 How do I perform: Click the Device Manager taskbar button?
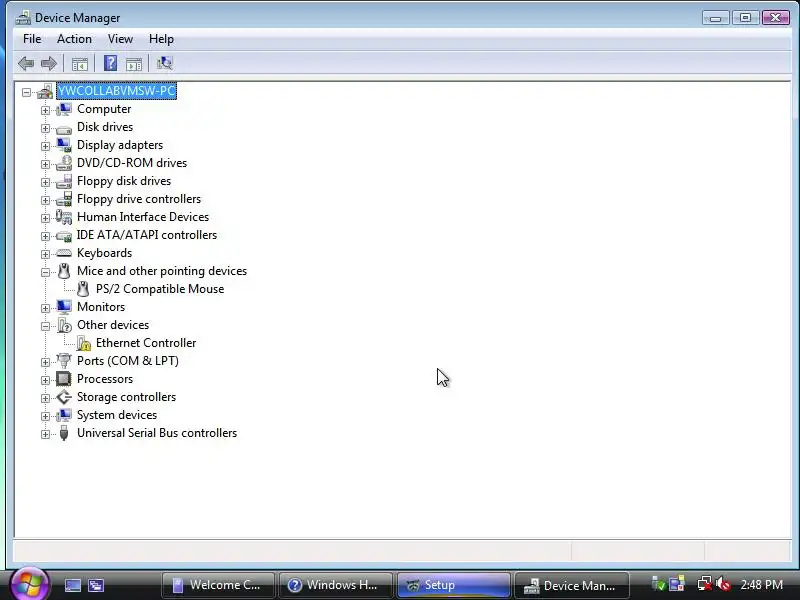(x=571, y=585)
